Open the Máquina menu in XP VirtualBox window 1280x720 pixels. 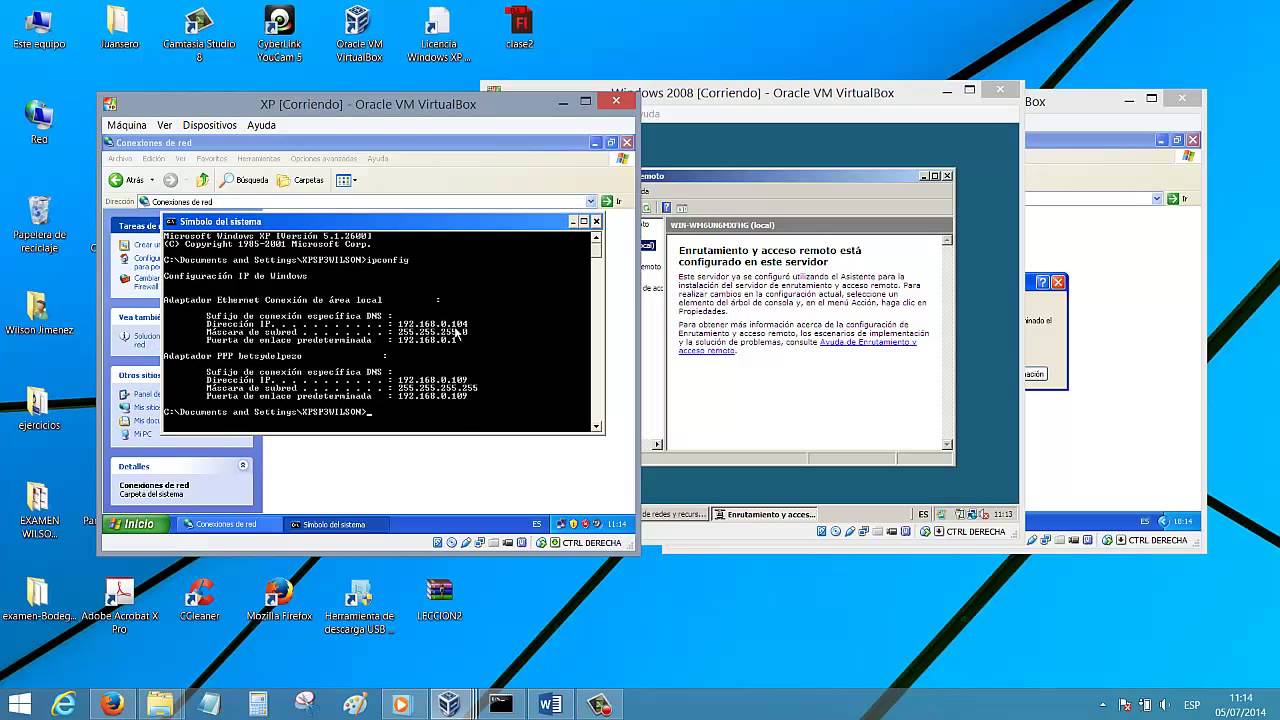pyautogui.click(x=127, y=125)
